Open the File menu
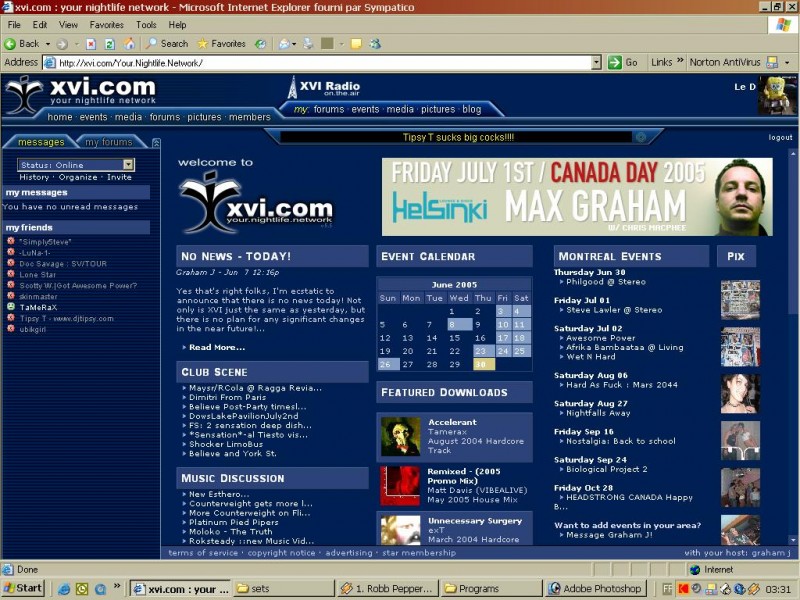The width and height of the screenshot is (800, 600). [x=14, y=24]
